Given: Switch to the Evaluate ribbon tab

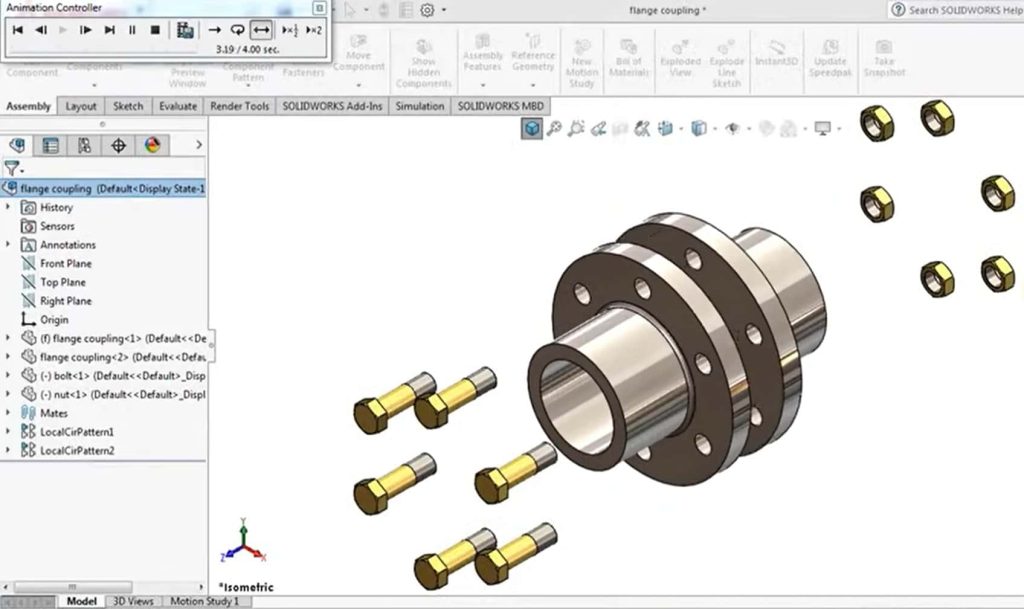Looking at the screenshot, I should 177,106.
